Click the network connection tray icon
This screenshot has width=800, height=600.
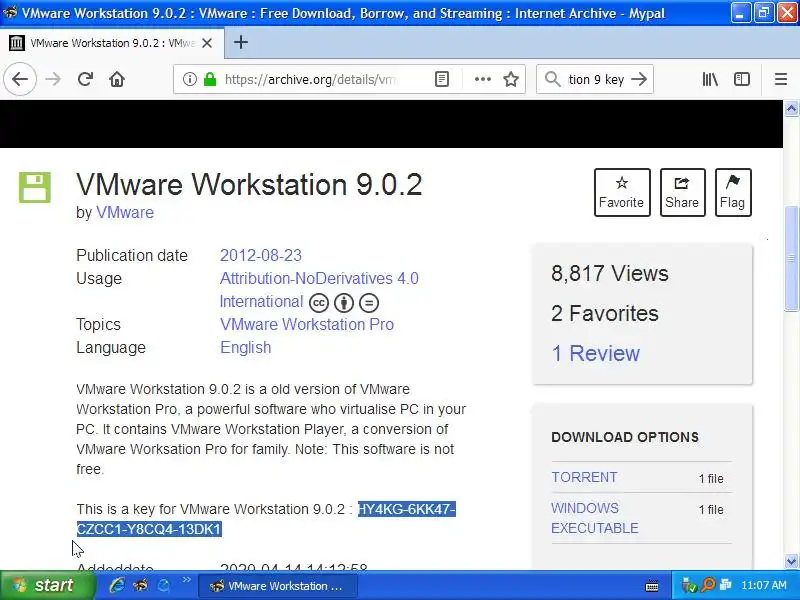click(x=726, y=585)
